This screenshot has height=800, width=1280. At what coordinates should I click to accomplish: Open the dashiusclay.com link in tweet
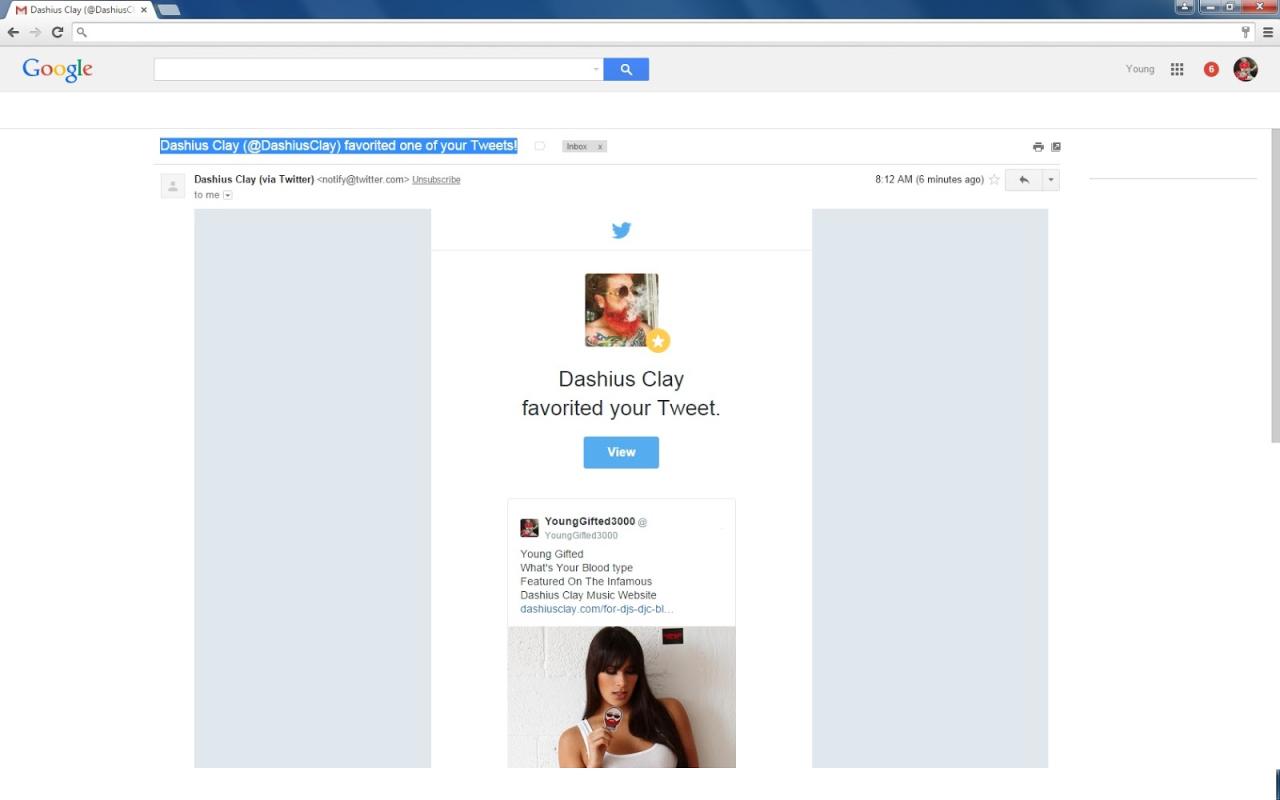coord(596,609)
